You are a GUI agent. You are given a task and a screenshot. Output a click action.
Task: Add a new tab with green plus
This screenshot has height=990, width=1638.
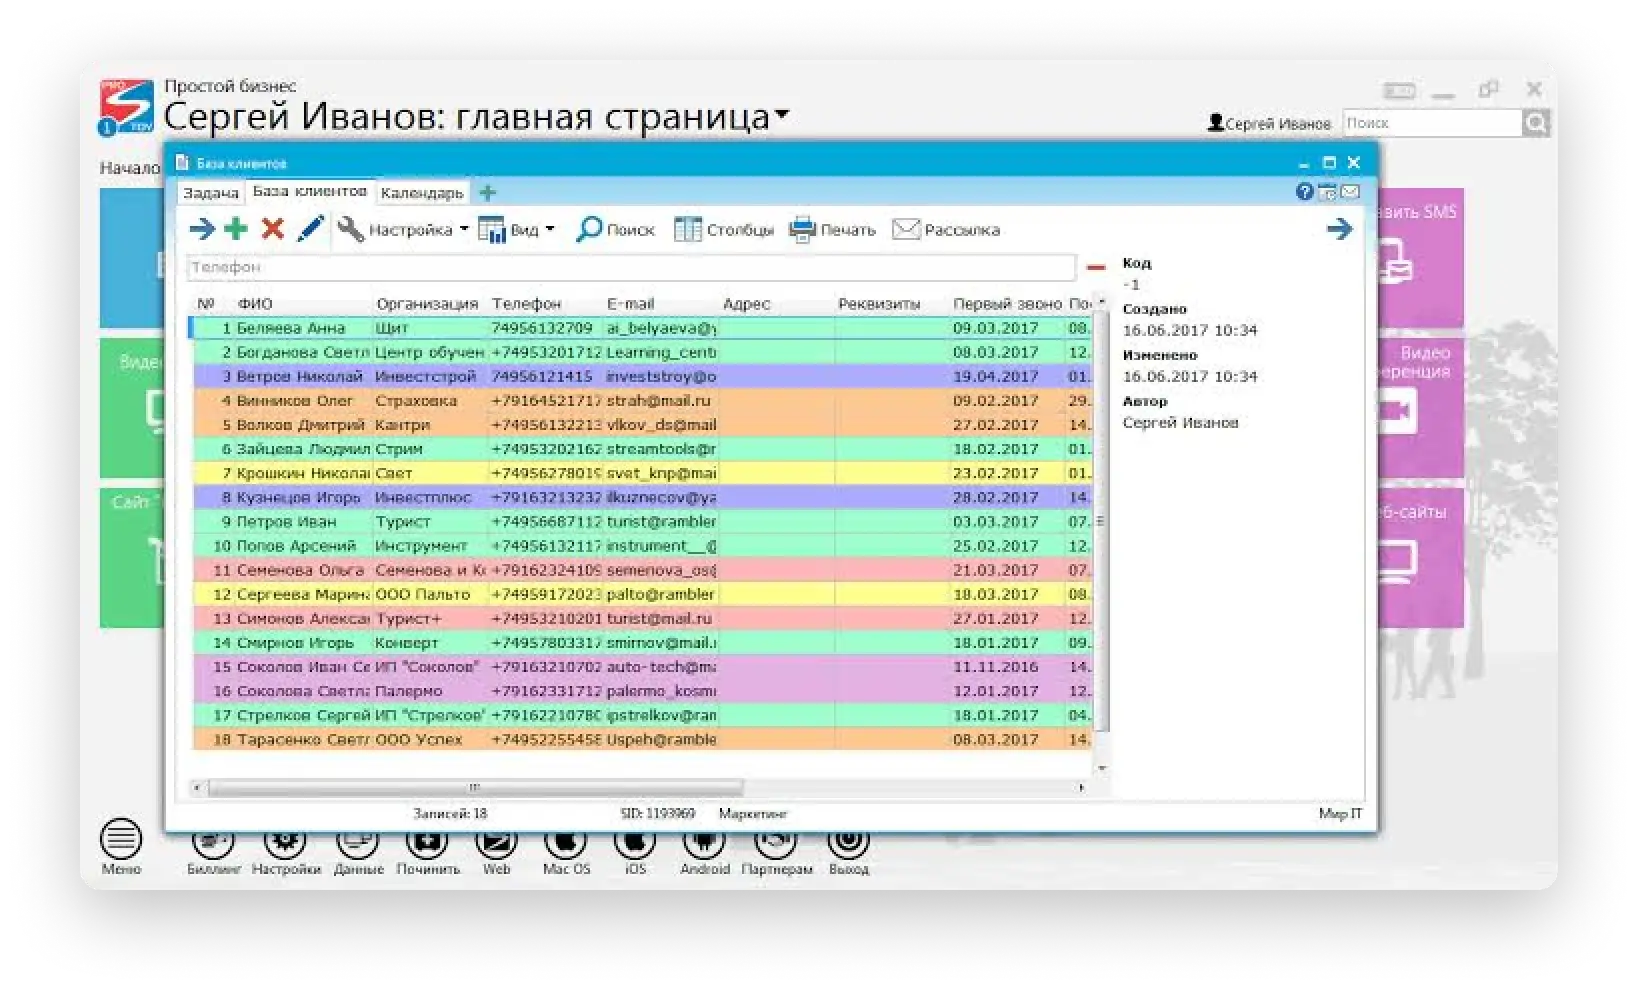[x=487, y=192]
